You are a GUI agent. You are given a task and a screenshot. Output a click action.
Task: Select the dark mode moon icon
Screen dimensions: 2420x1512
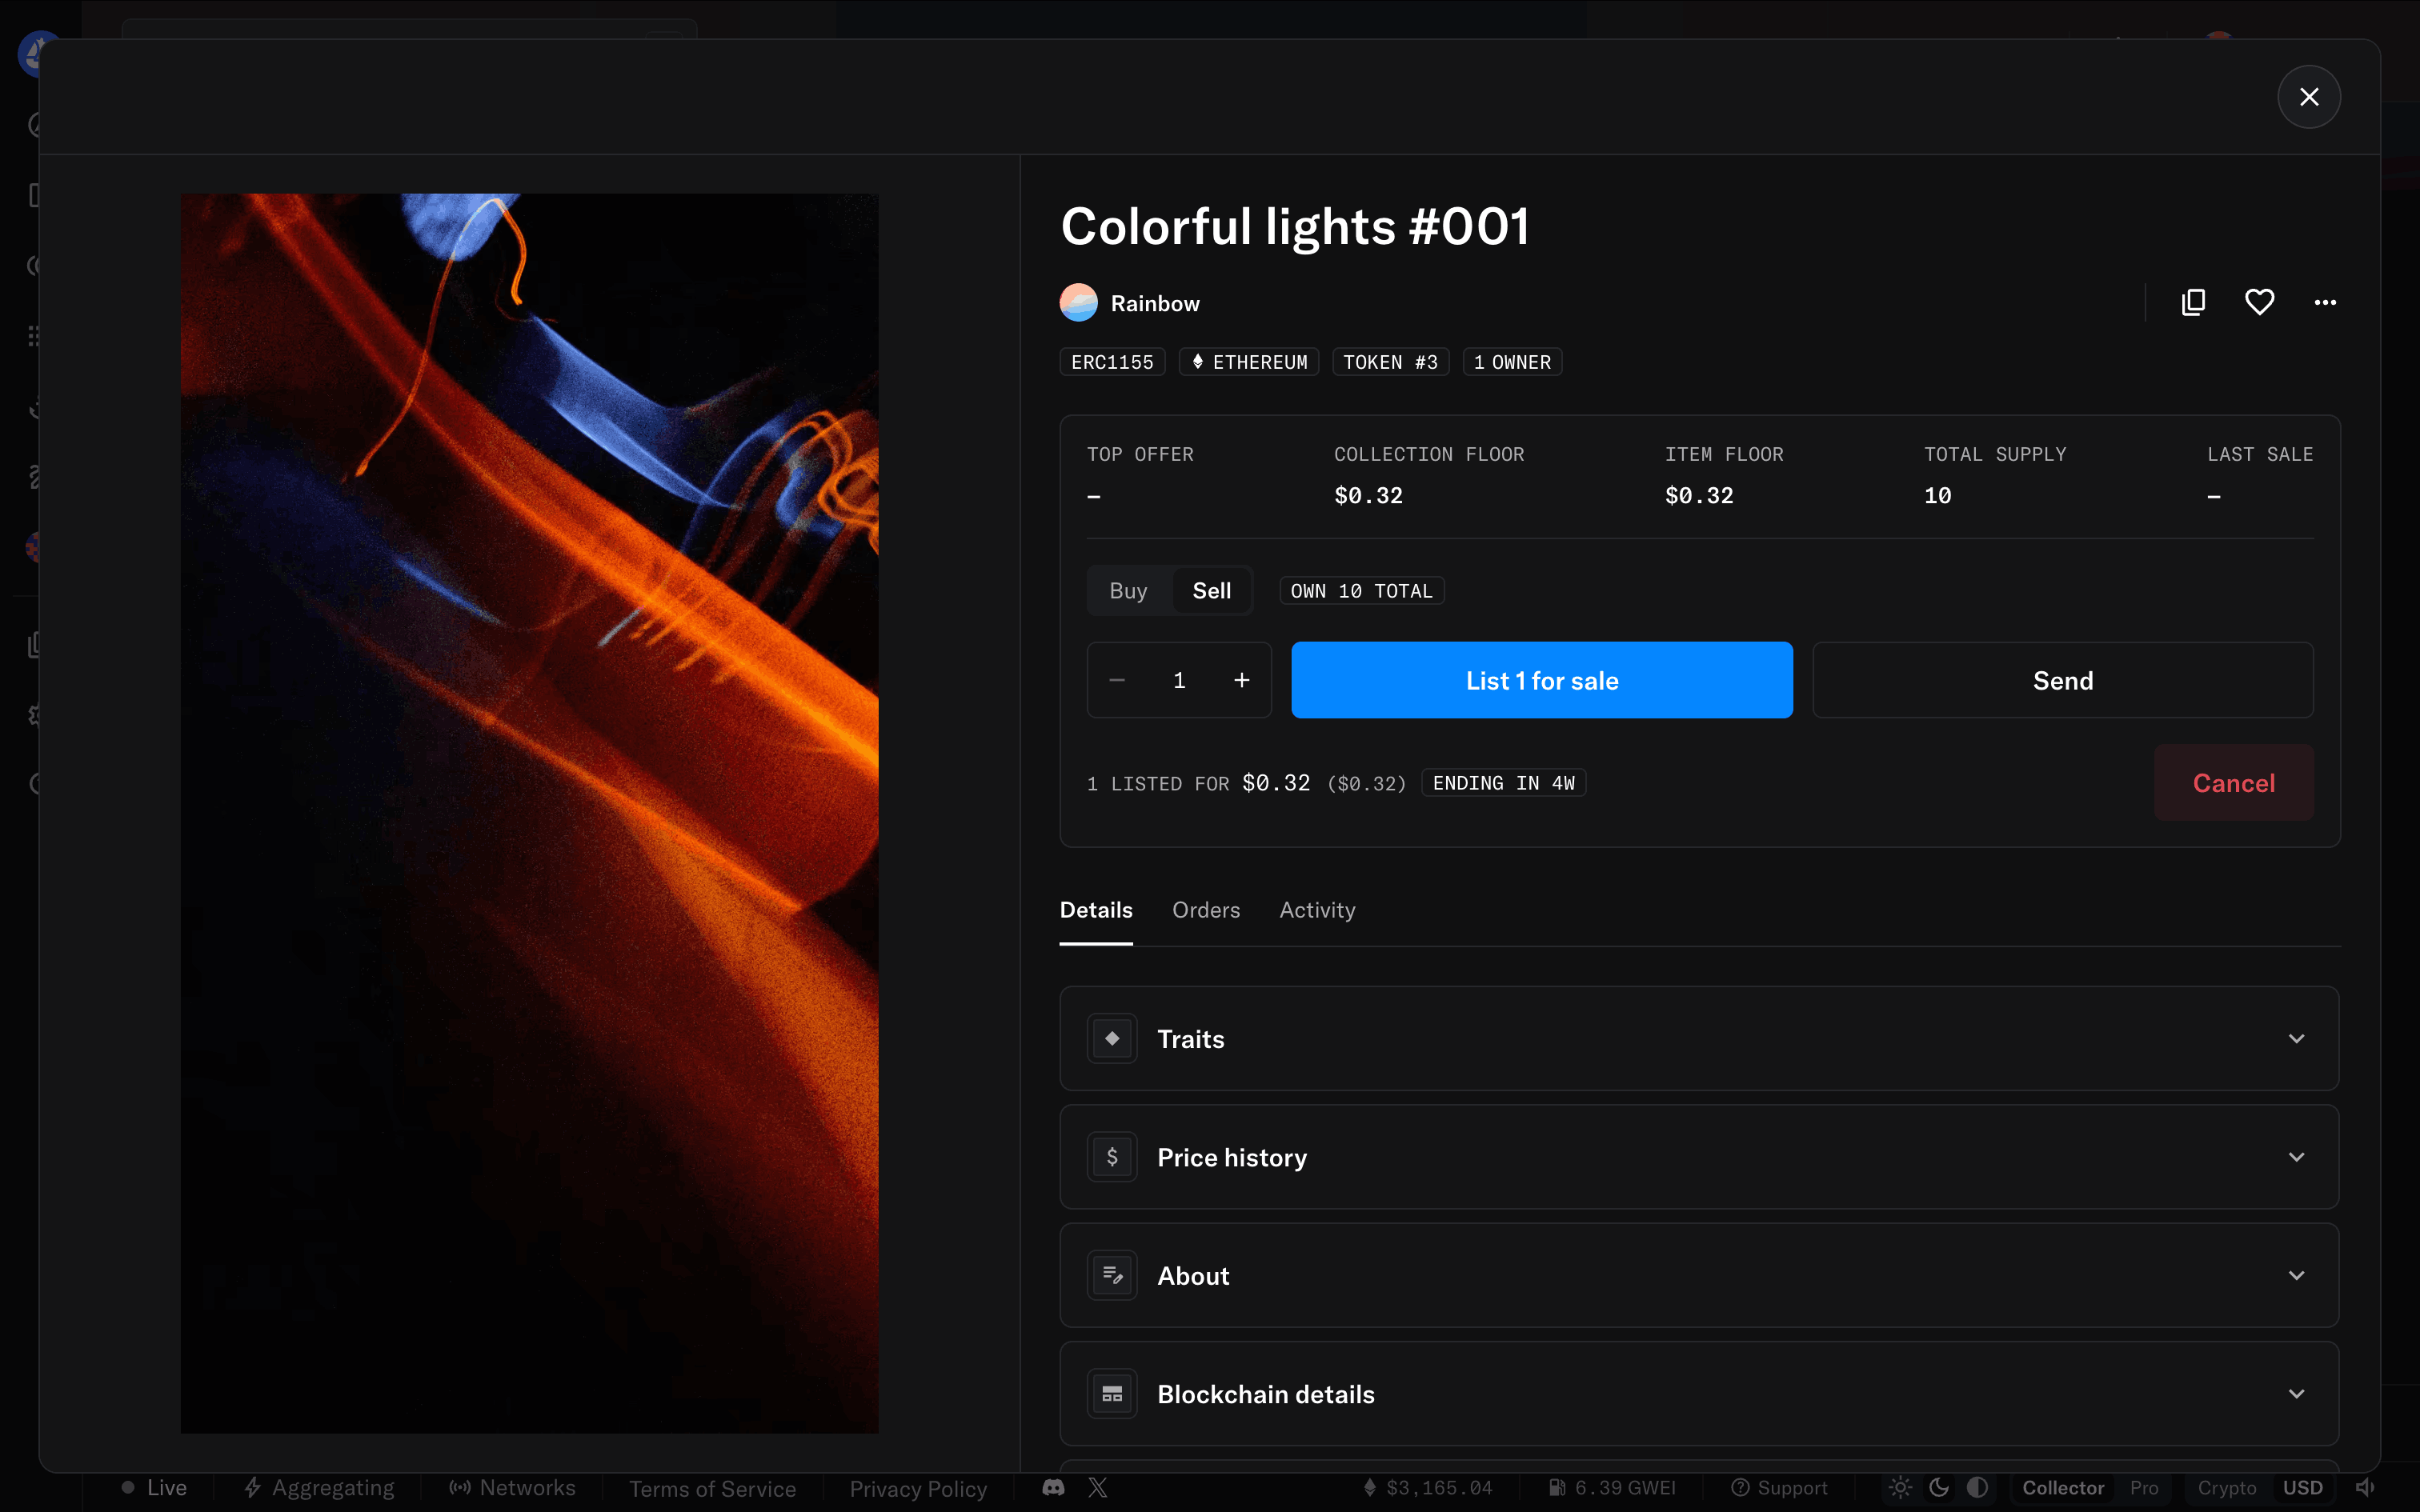click(x=1939, y=1488)
